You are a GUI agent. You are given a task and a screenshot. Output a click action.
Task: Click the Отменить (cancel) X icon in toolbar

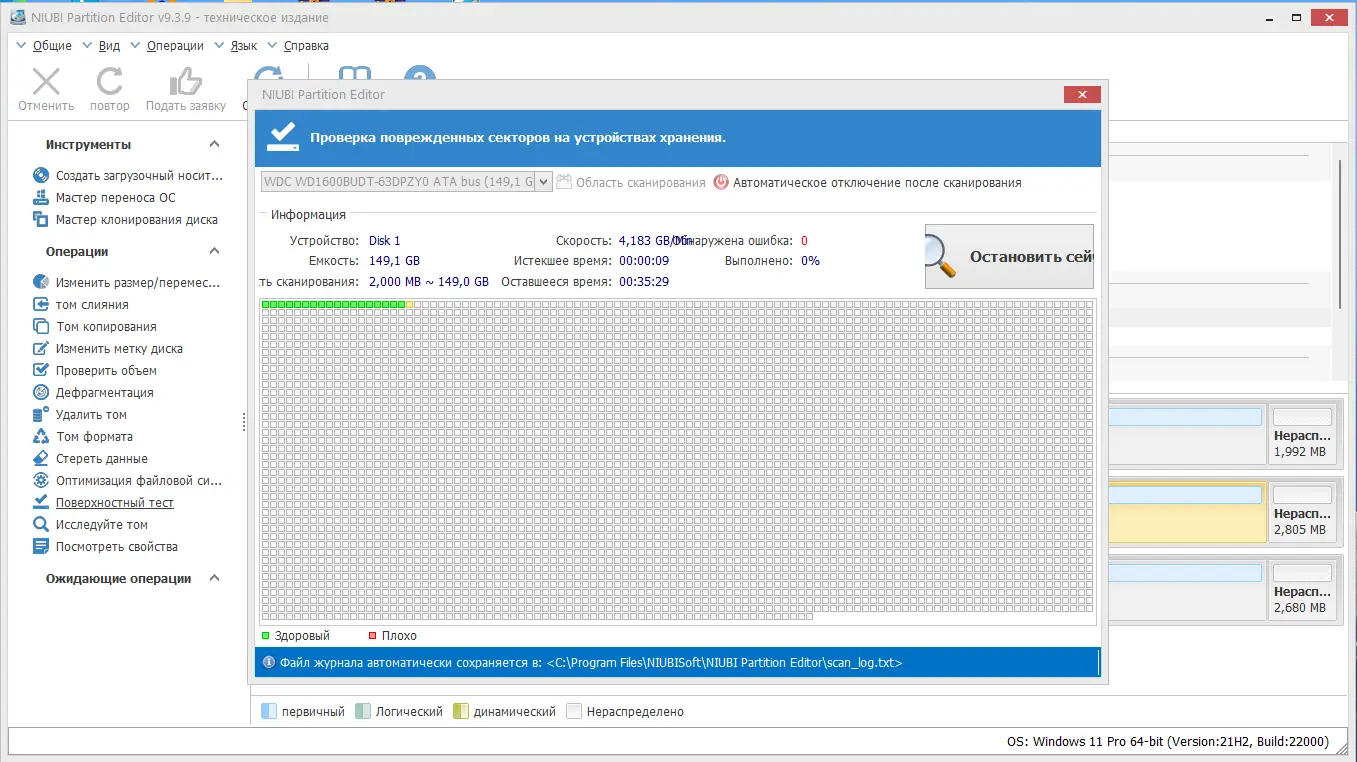coord(46,82)
